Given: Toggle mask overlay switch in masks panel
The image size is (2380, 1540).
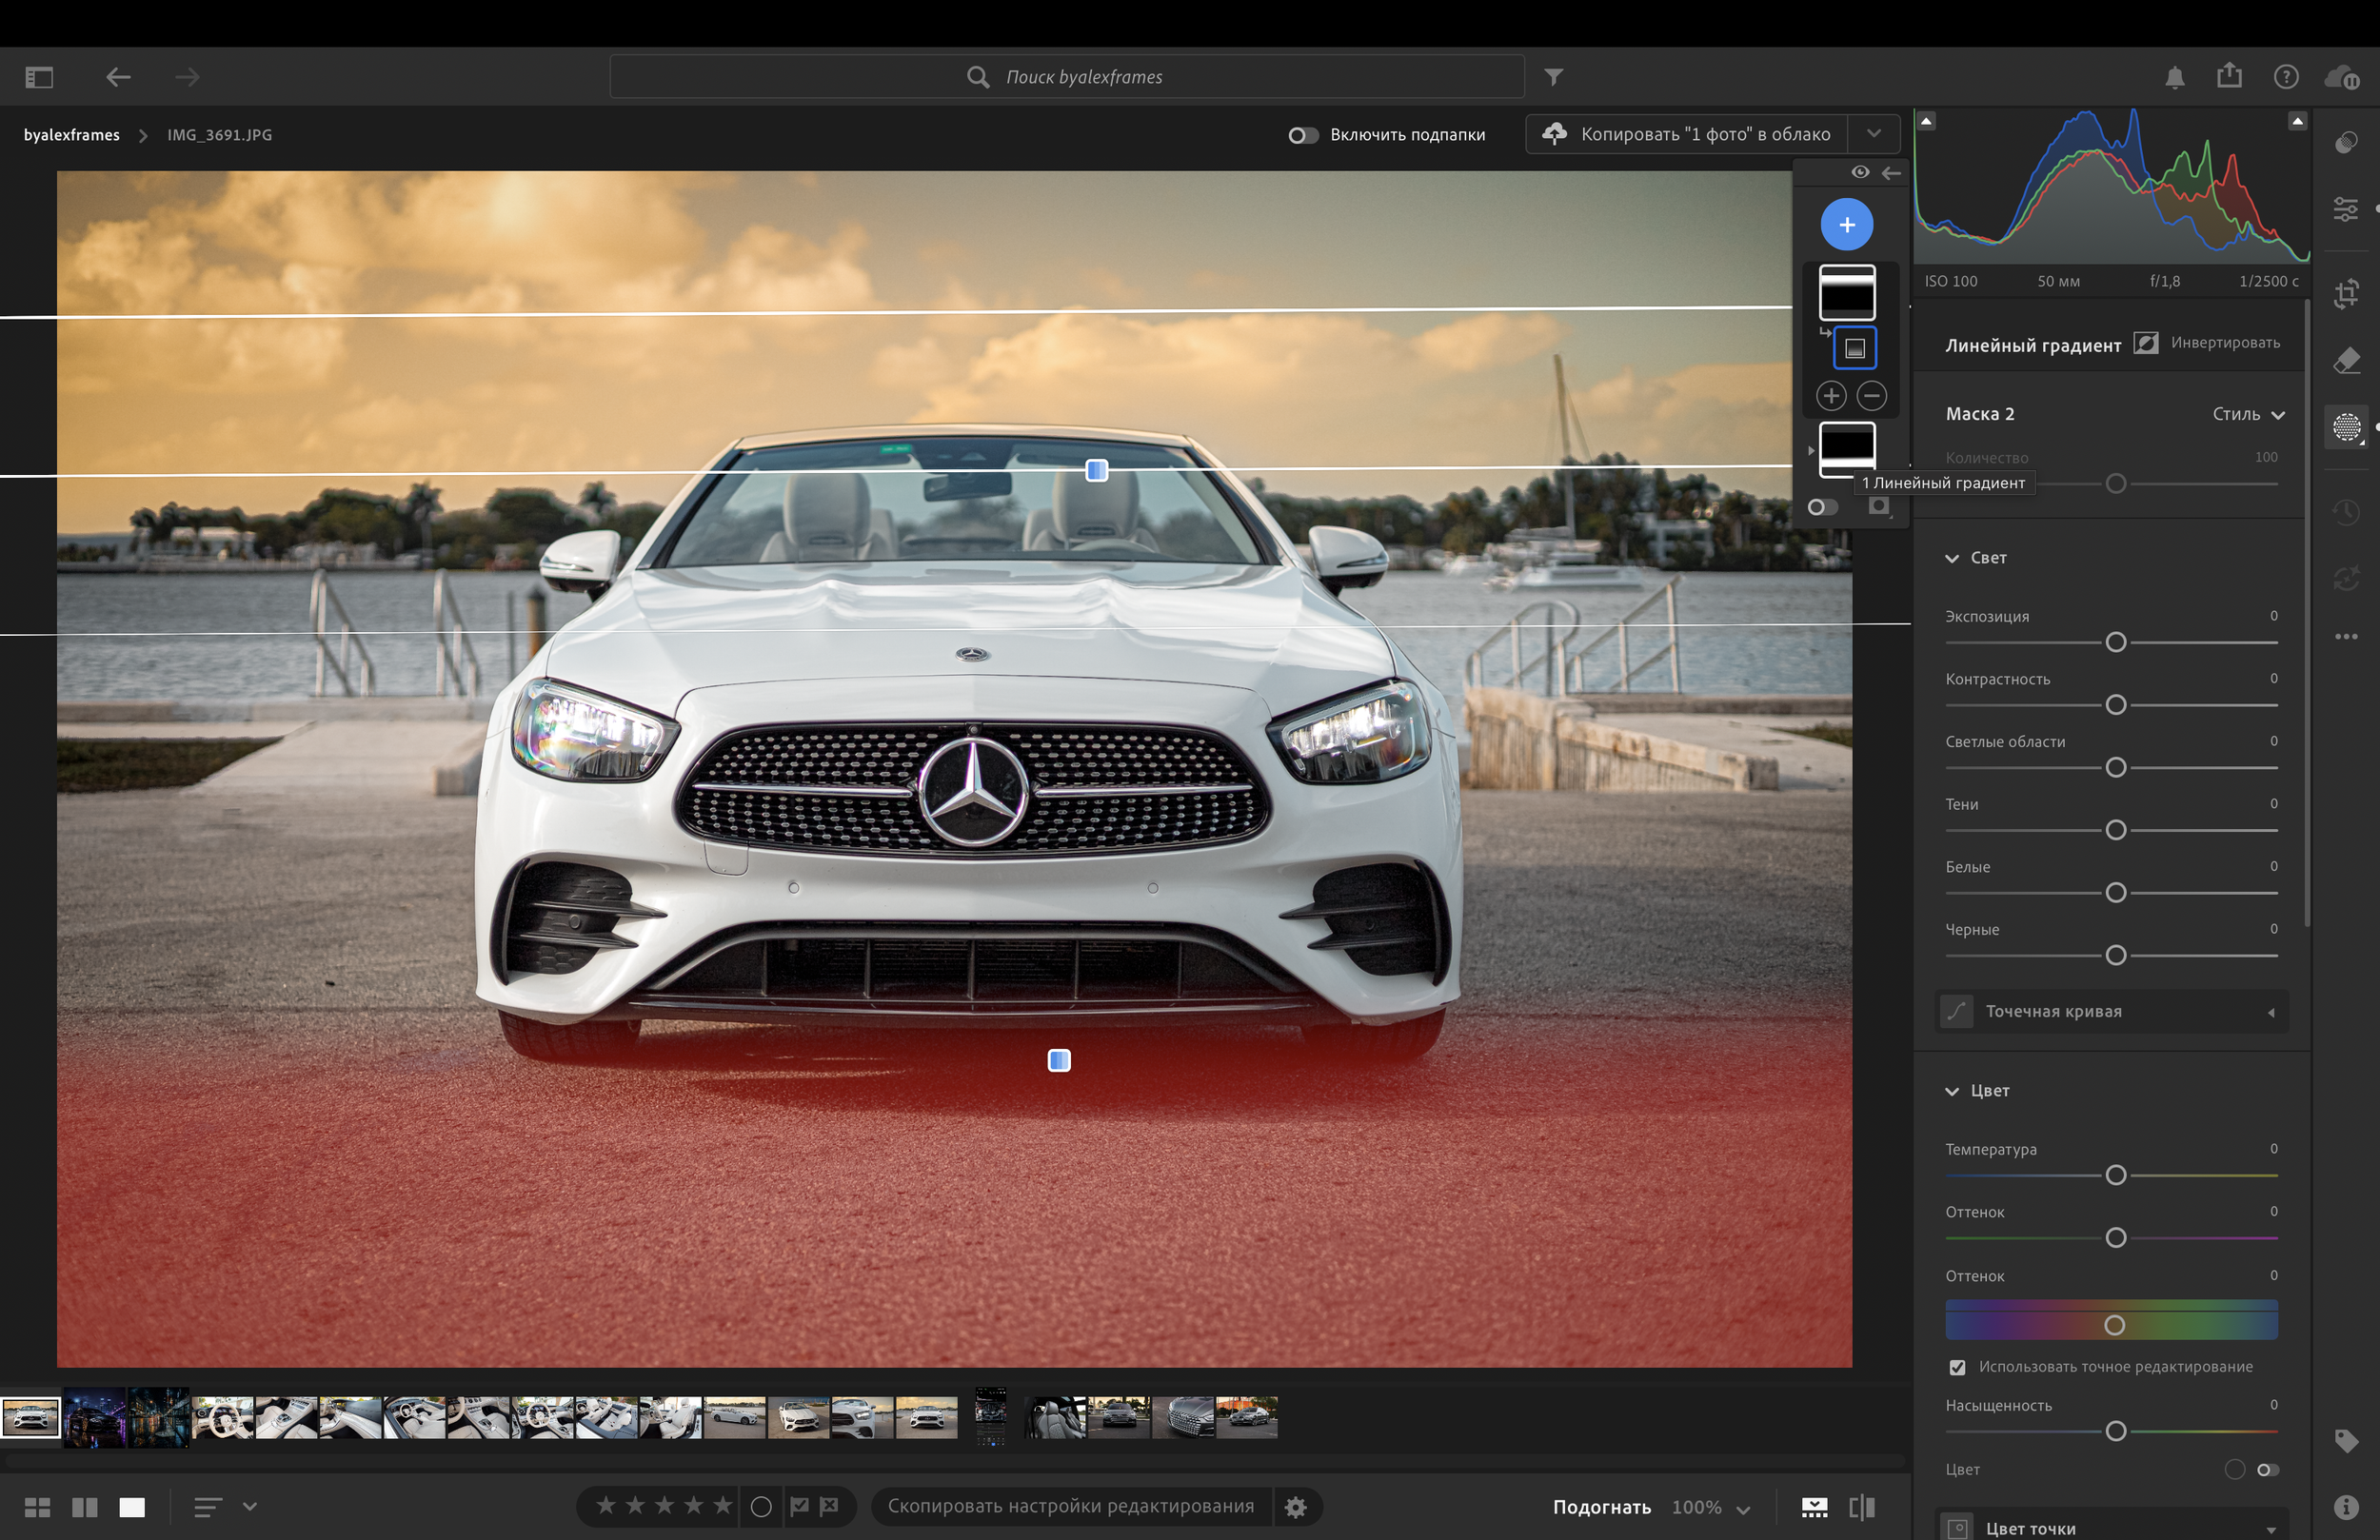Looking at the screenshot, I should point(1822,507).
